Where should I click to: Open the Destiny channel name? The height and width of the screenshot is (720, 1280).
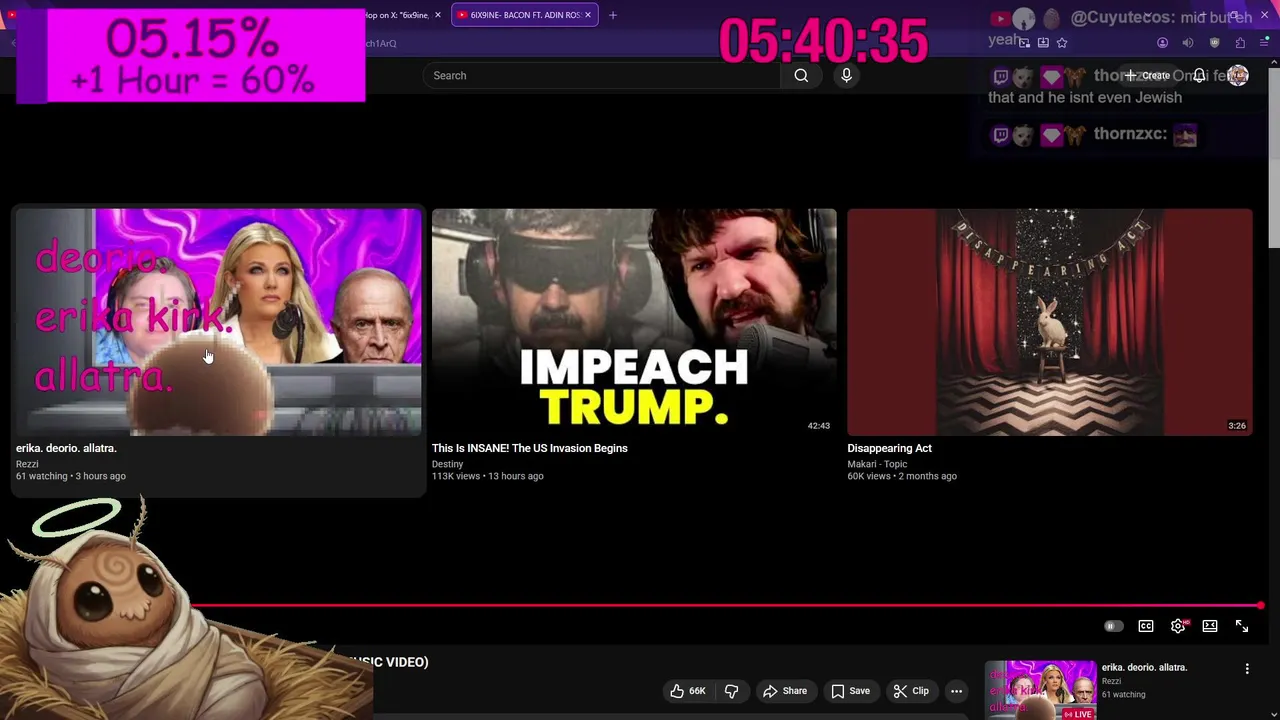(x=447, y=464)
